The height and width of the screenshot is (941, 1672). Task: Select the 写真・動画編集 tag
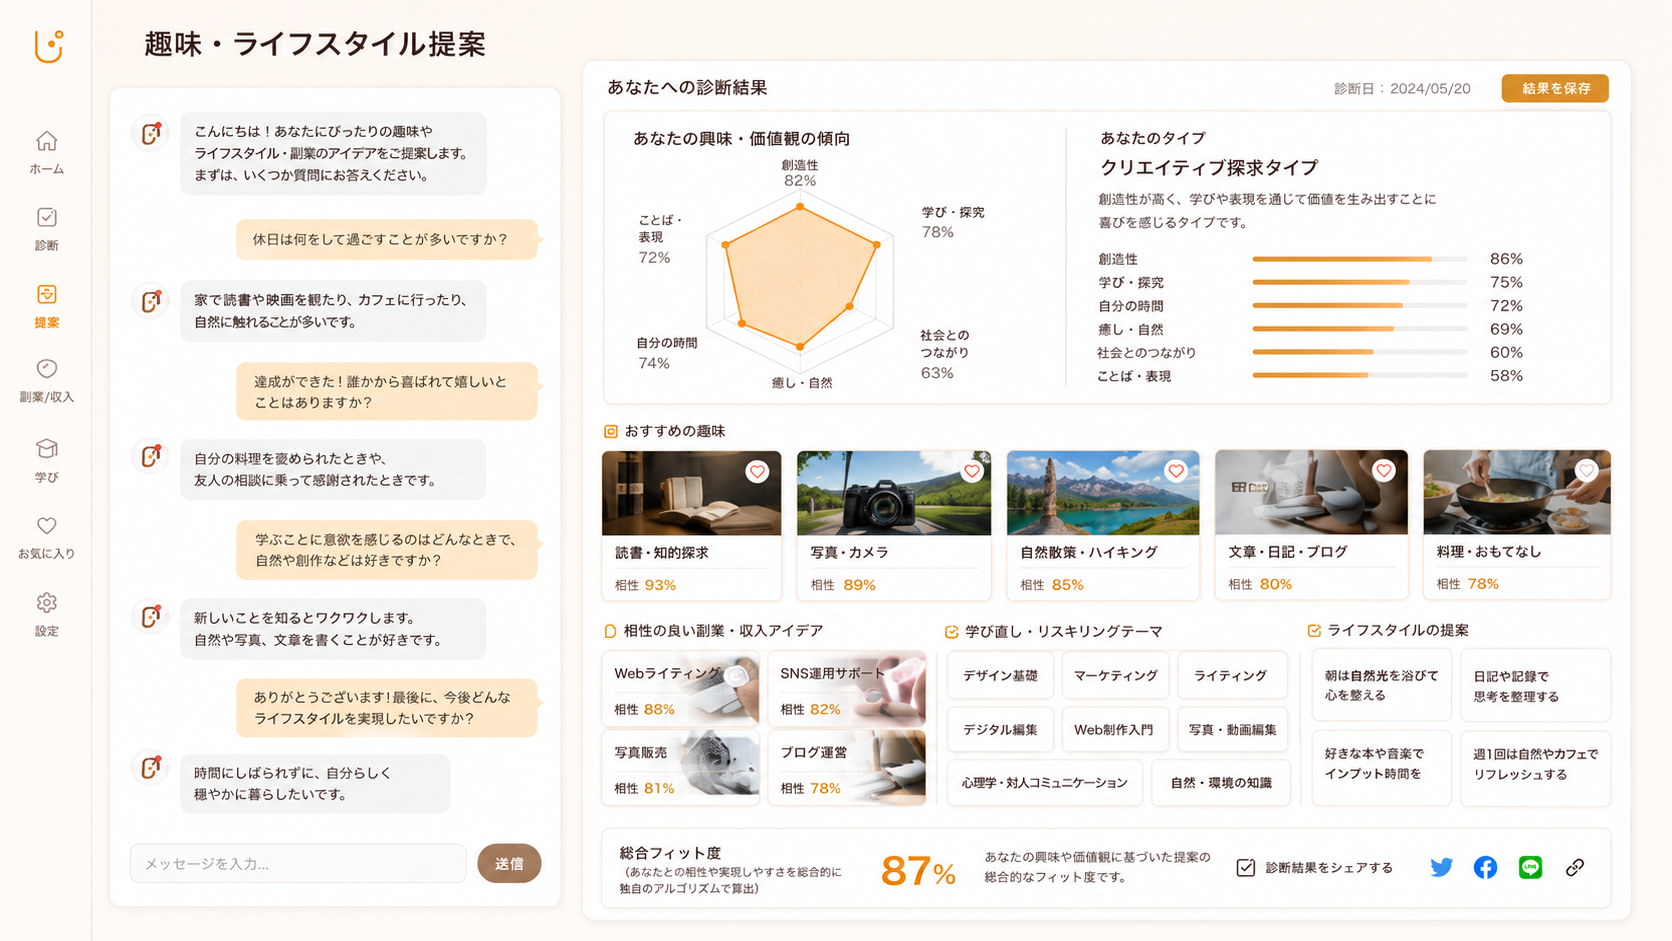(1232, 729)
